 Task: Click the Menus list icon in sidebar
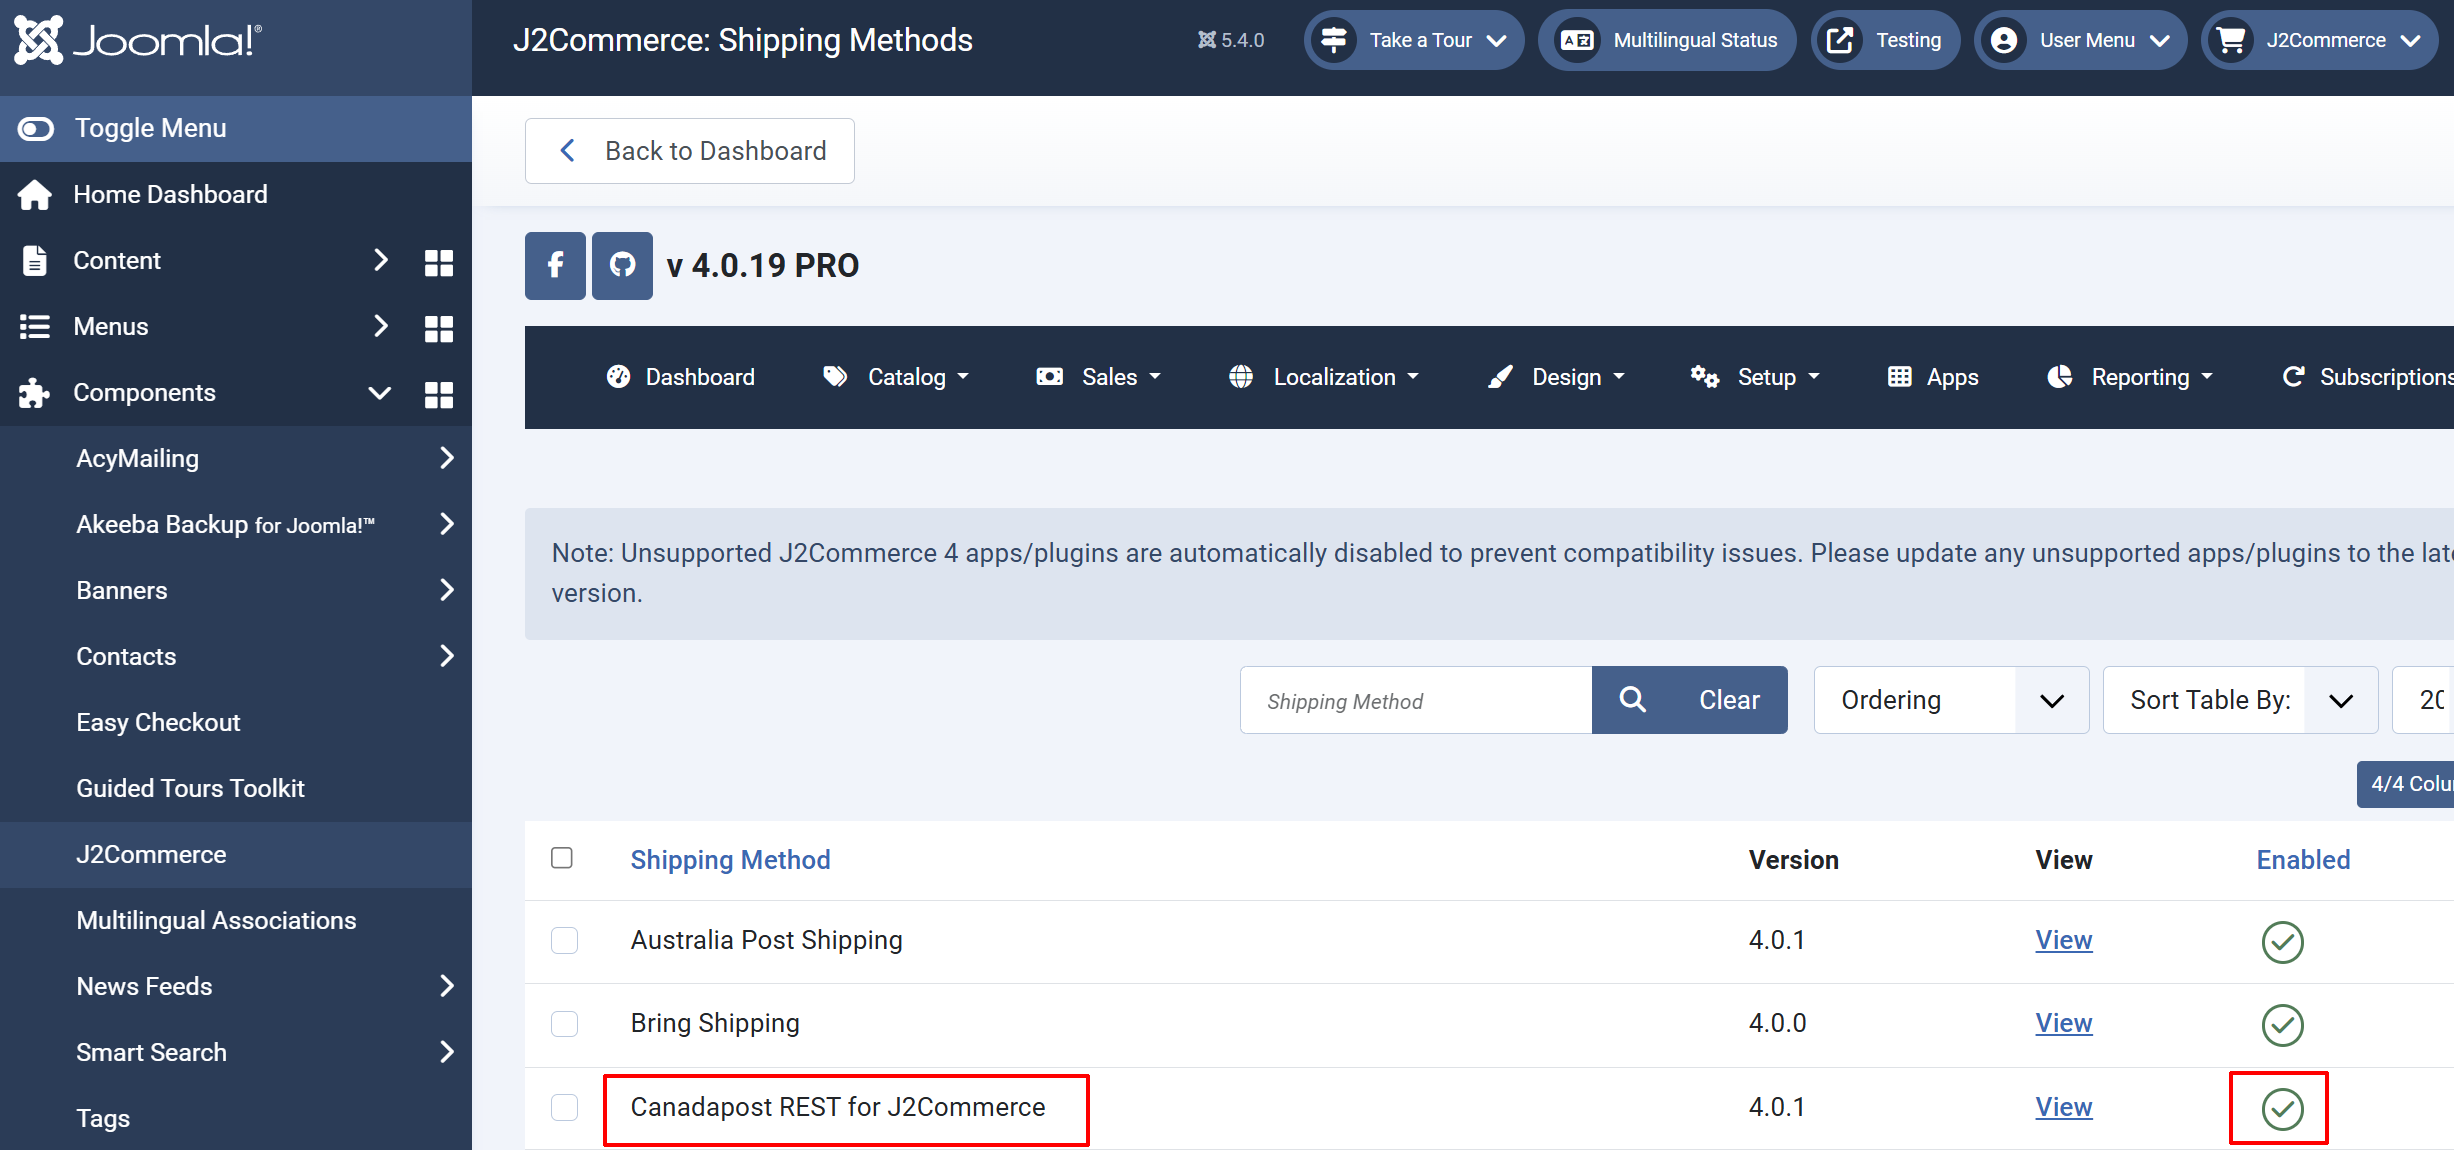[x=35, y=327]
